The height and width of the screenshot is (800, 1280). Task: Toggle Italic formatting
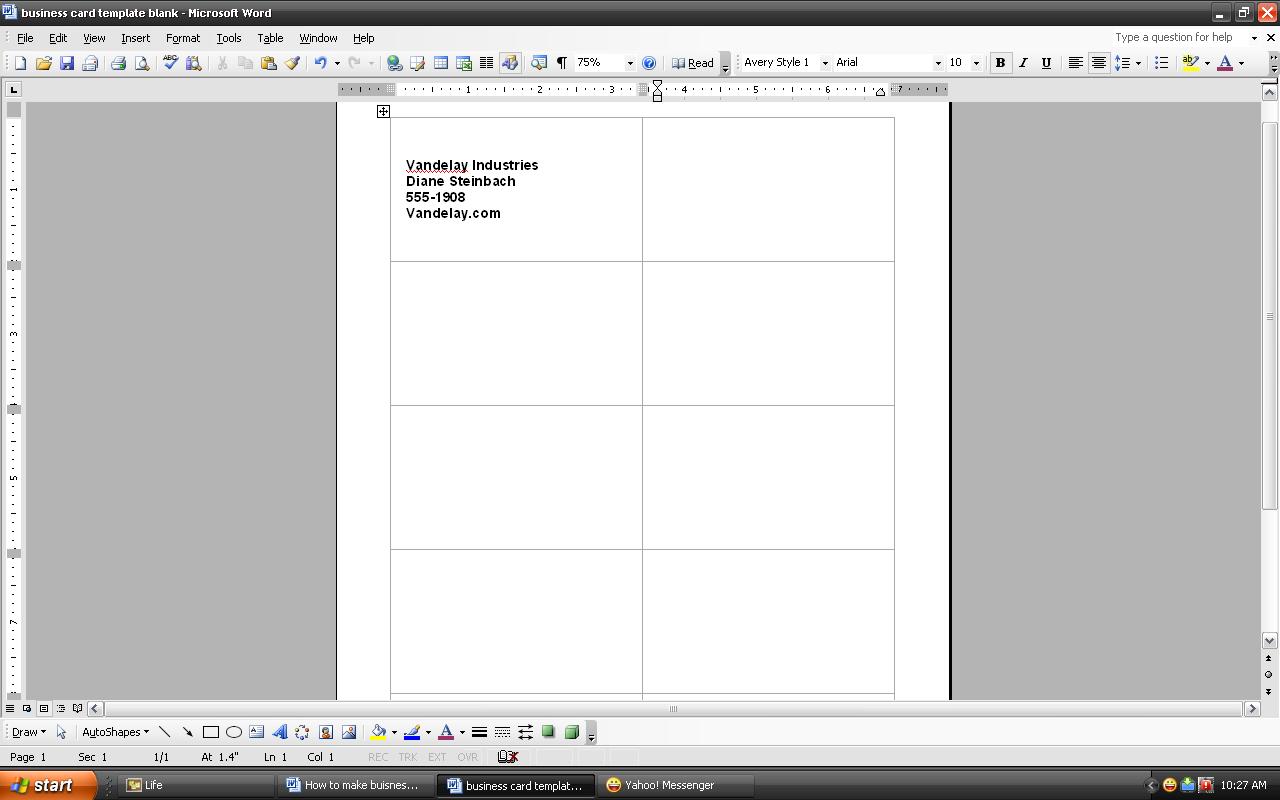pos(1022,63)
